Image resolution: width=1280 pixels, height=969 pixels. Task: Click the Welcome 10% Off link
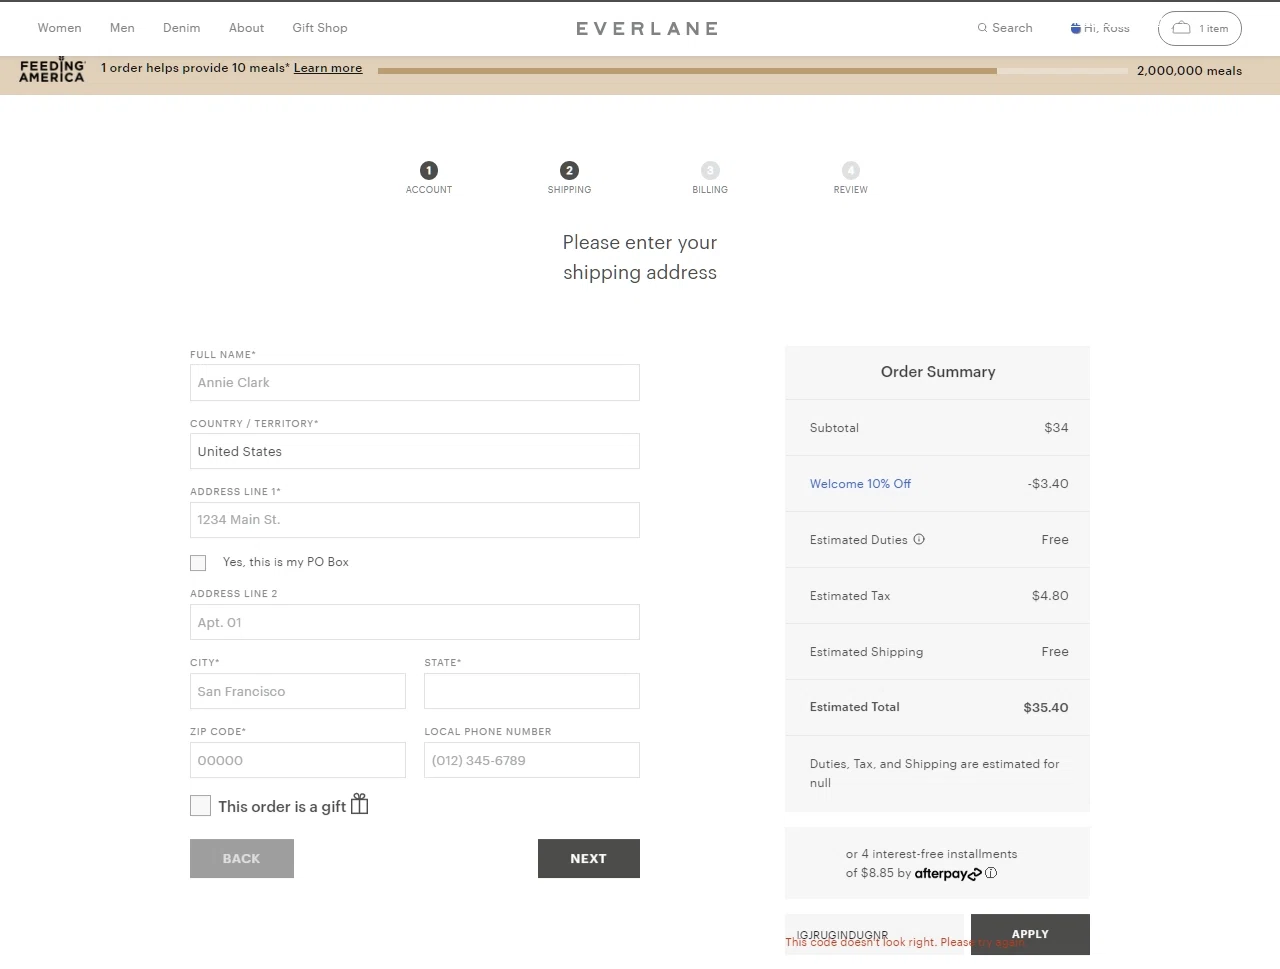pos(860,483)
